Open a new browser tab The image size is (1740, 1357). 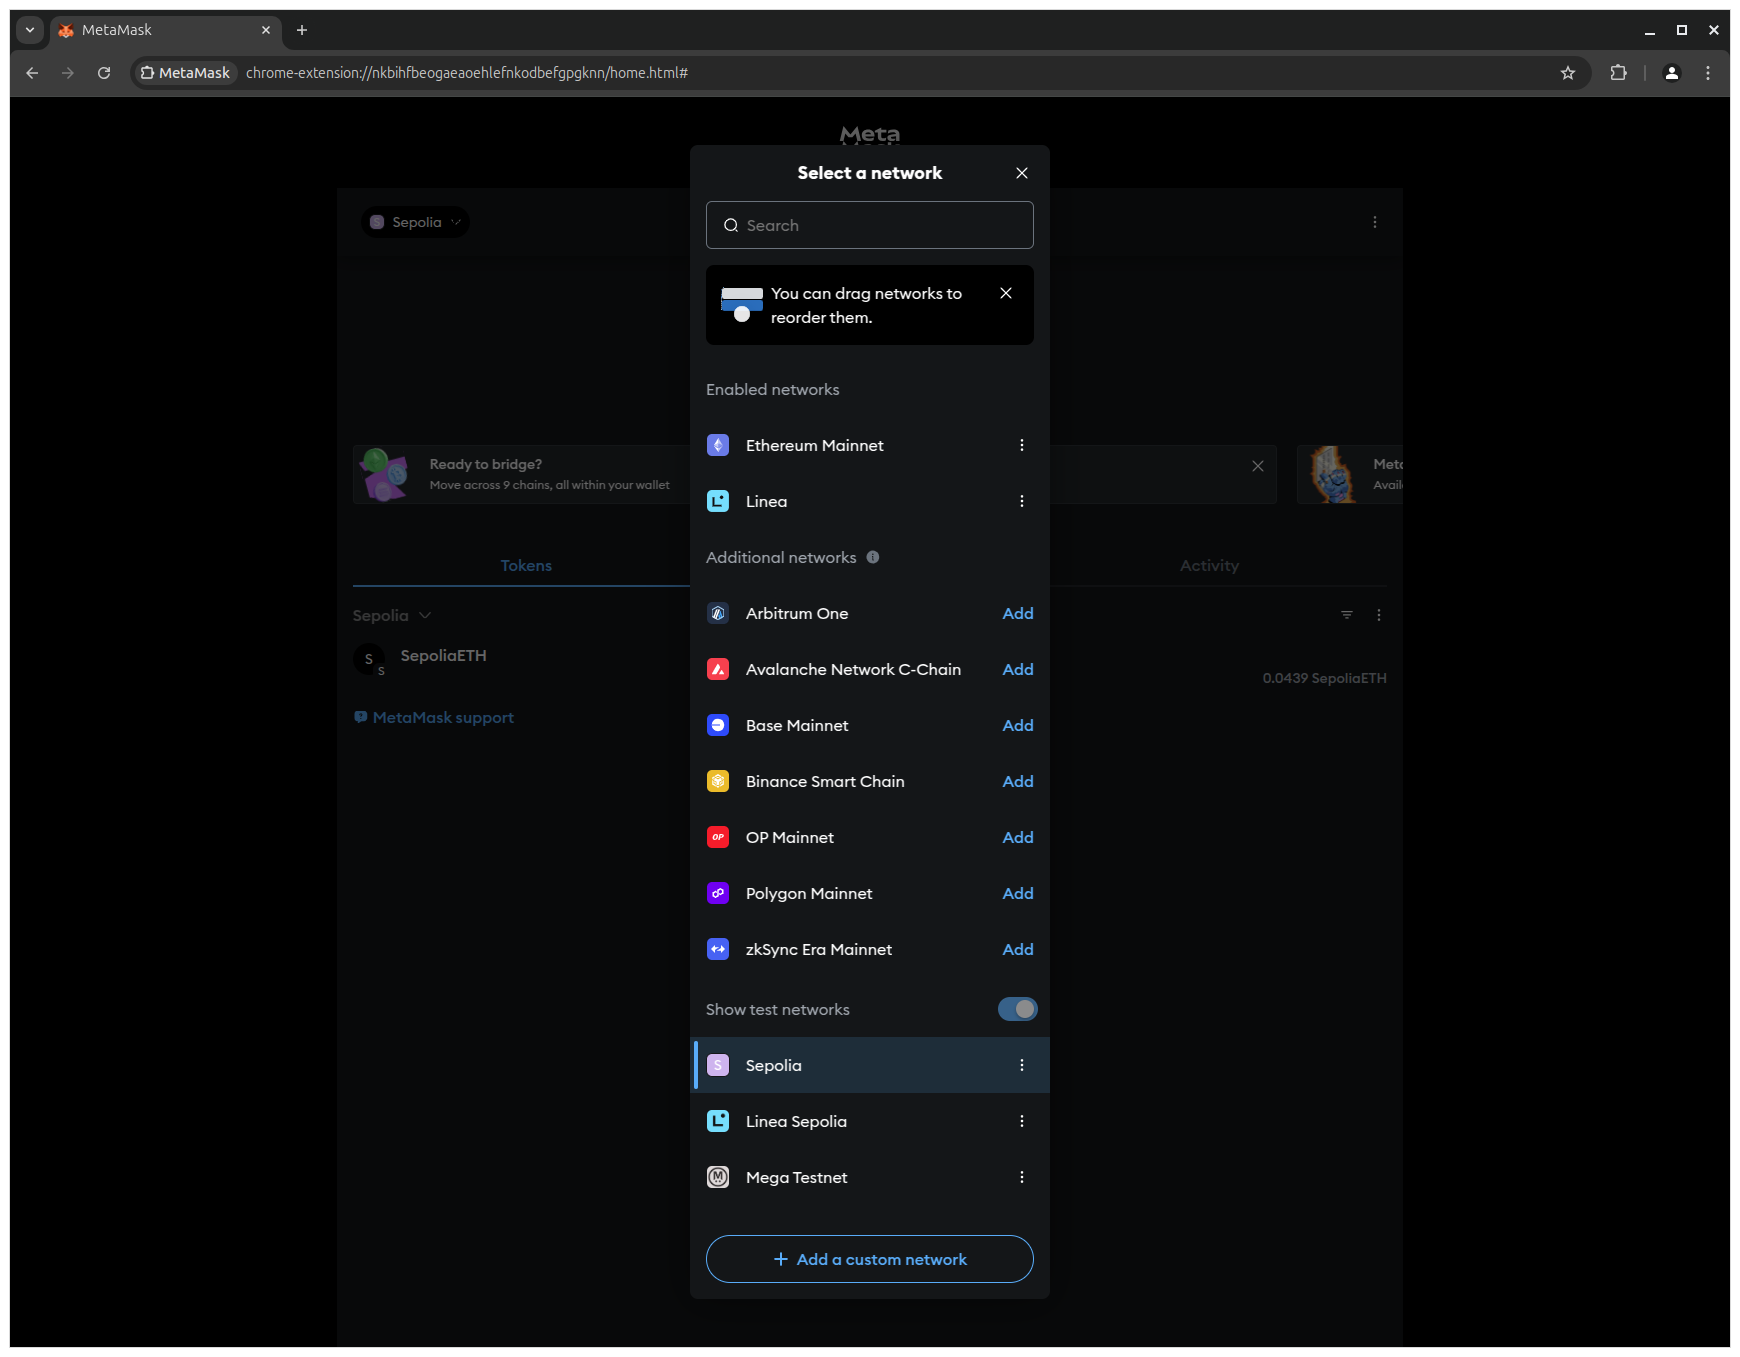click(302, 30)
